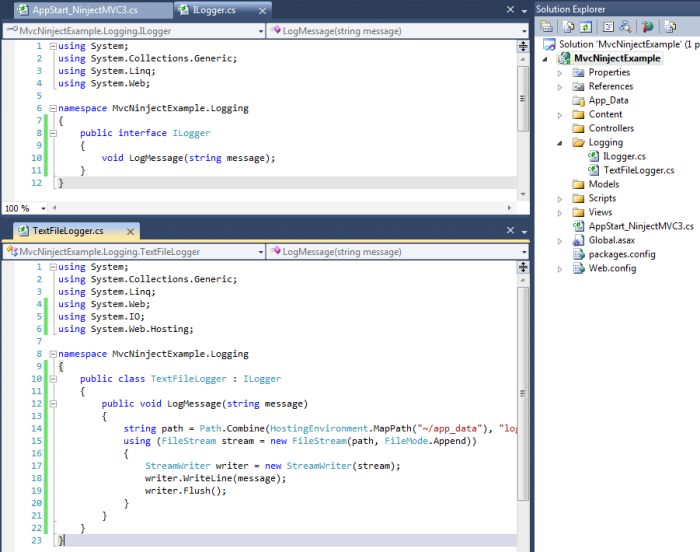Click the Web.config file icon
Viewport: 700px width, 552px height.
click(579, 268)
